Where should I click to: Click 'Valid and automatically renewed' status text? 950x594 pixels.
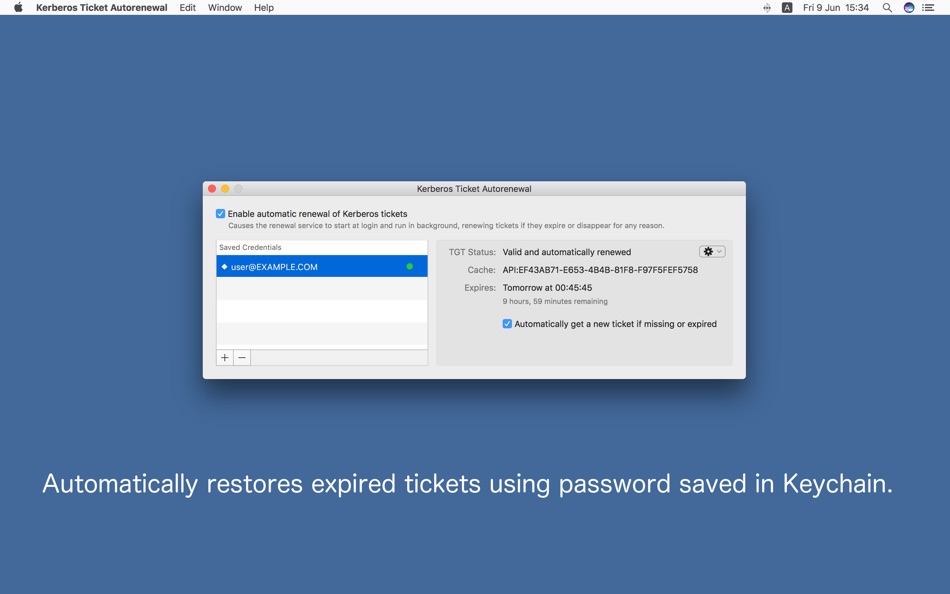(x=566, y=252)
